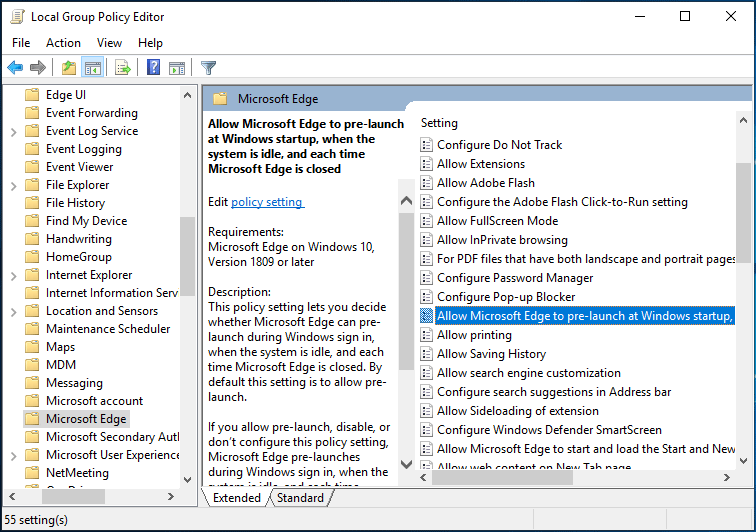Click the policy setting link
756x532 pixels.
(267, 202)
